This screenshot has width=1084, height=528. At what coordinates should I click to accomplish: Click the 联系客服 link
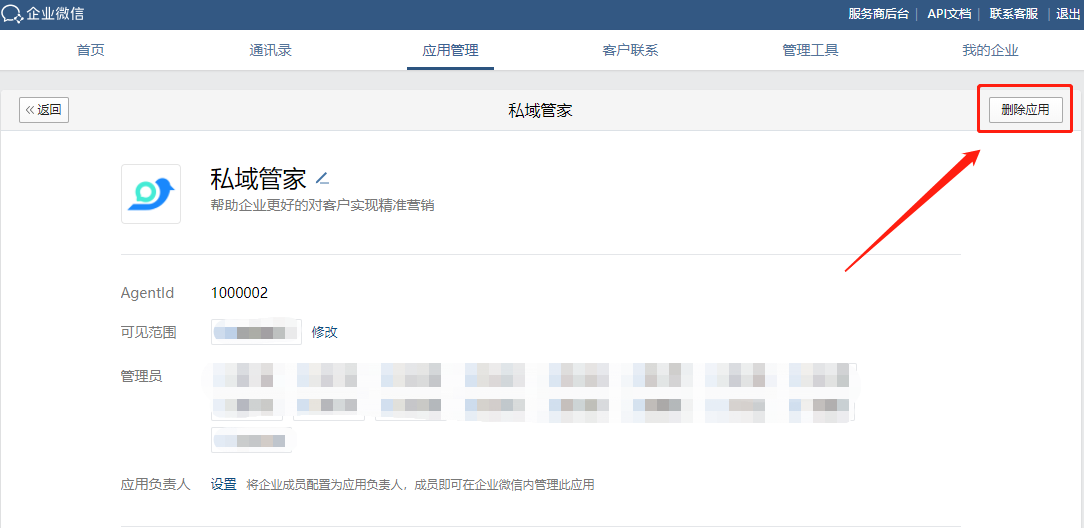click(1014, 14)
